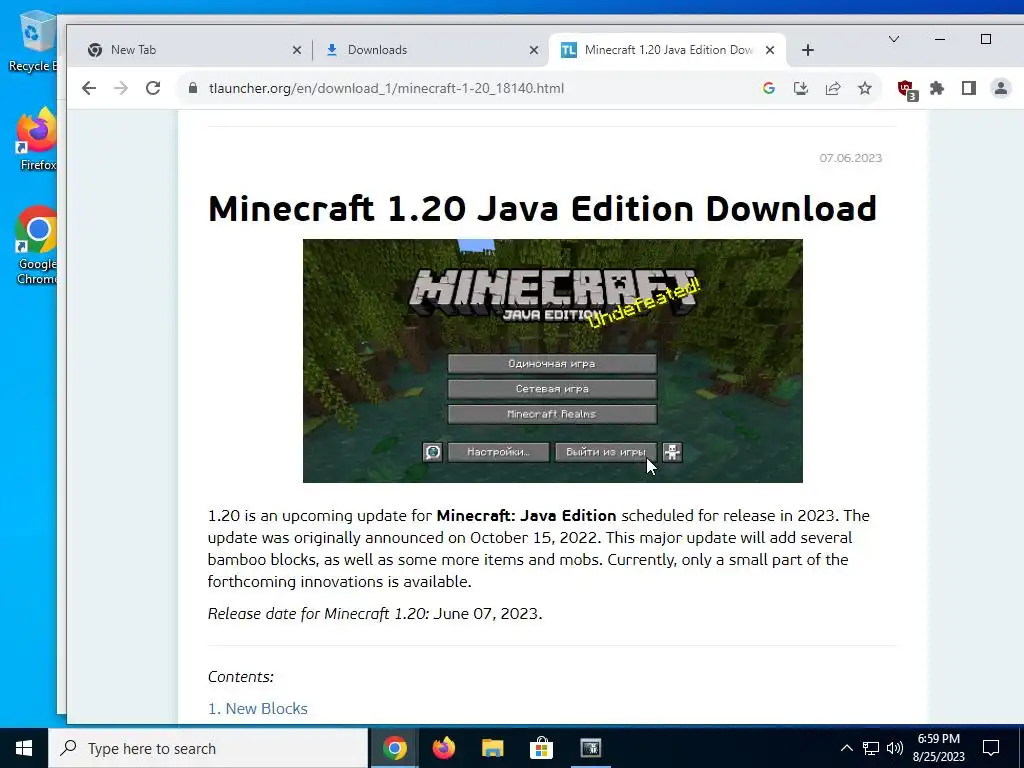The height and width of the screenshot is (768, 1024).
Task: Open Microsoft Store from the taskbar
Action: click(541, 748)
